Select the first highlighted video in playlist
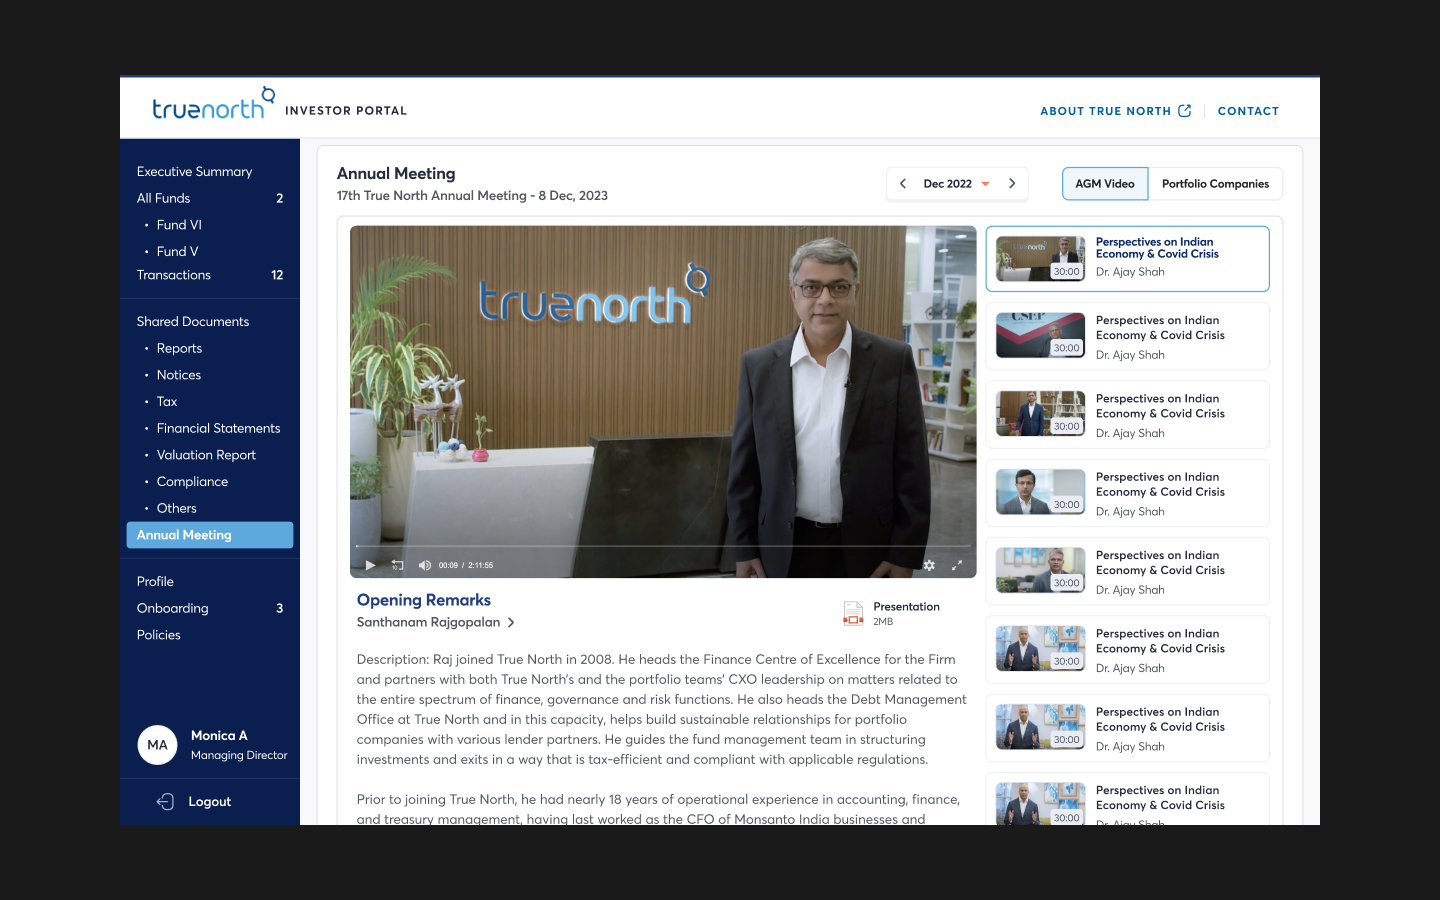The image size is (1440, 900). (x=1128, y=259)
